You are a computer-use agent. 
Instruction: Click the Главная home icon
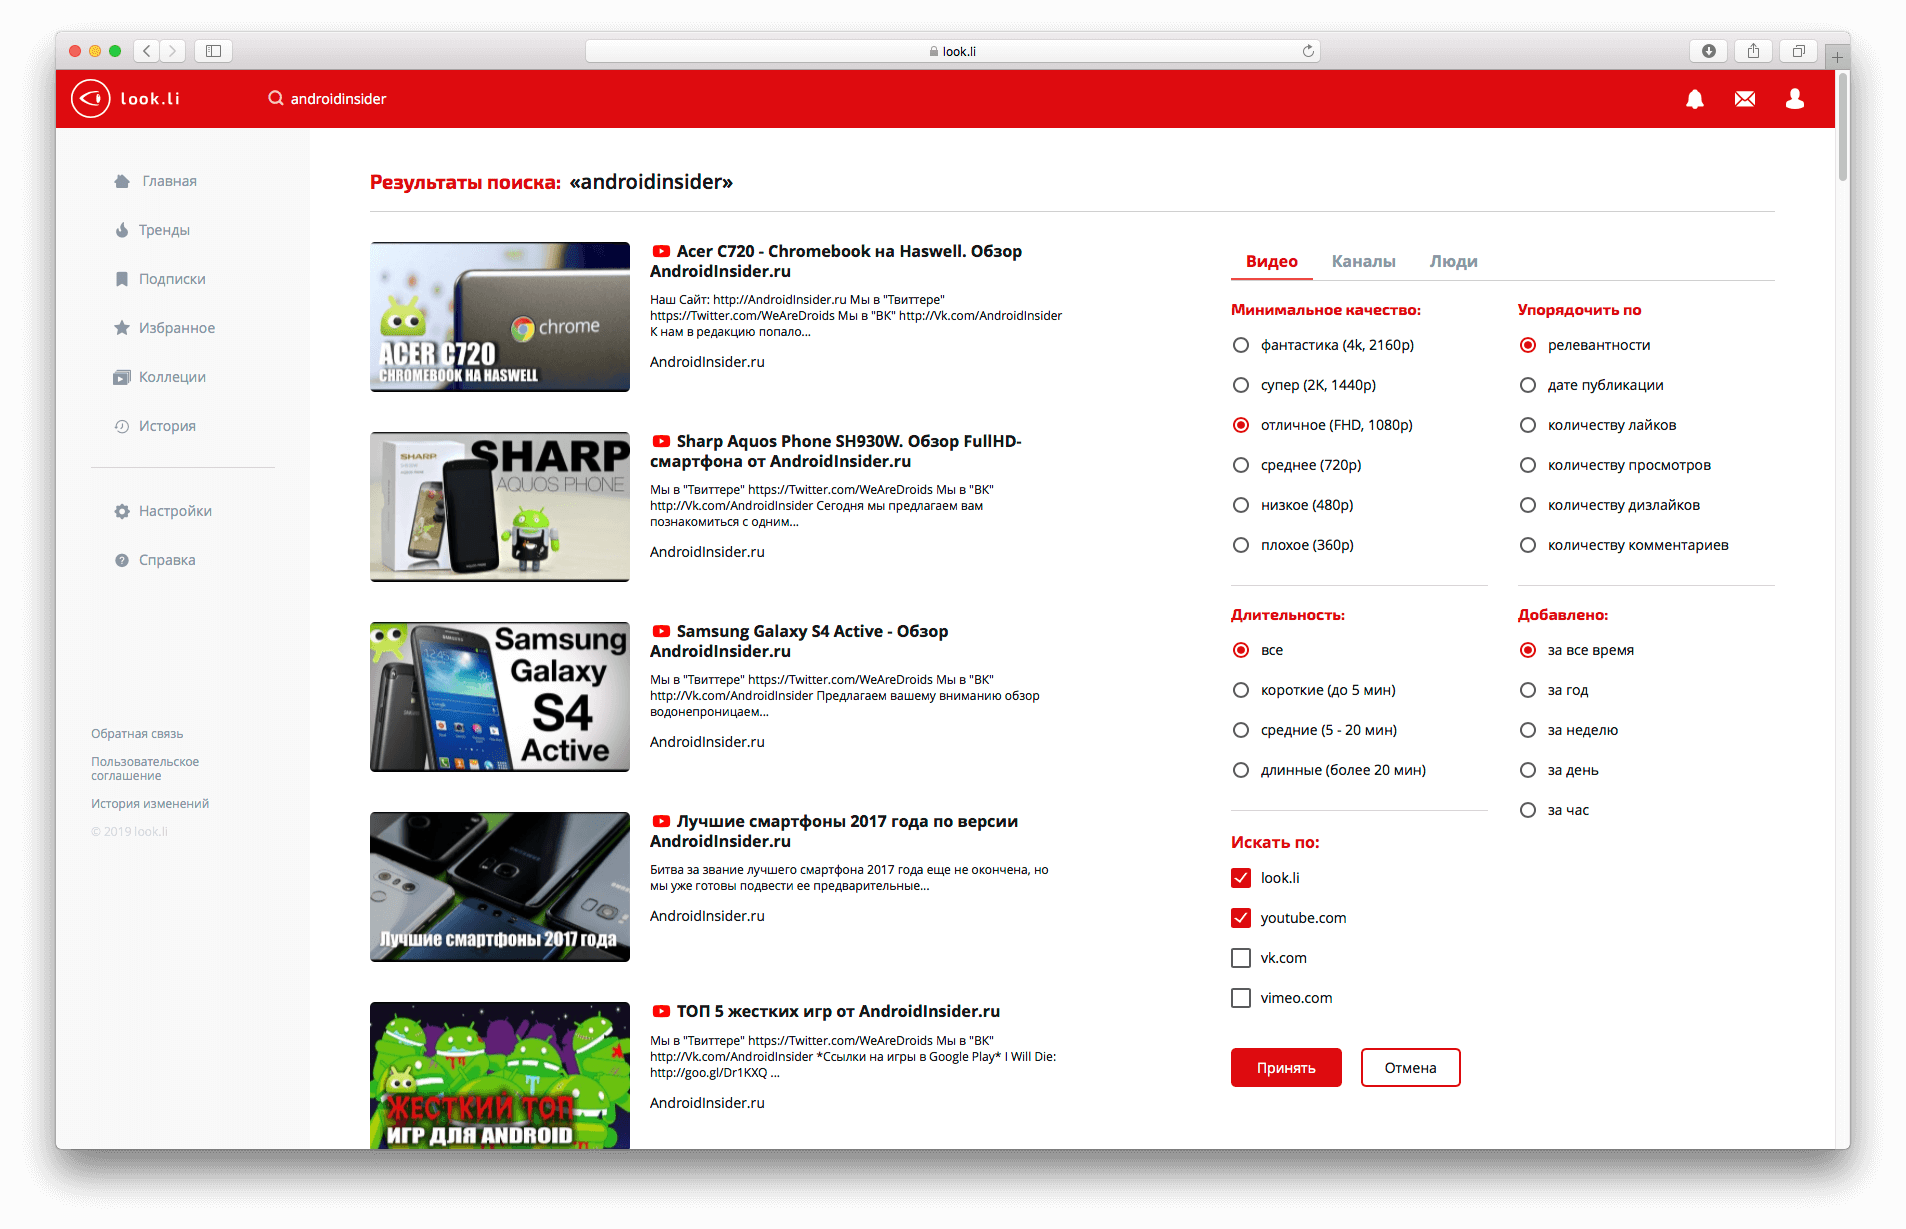coord(122,181)
